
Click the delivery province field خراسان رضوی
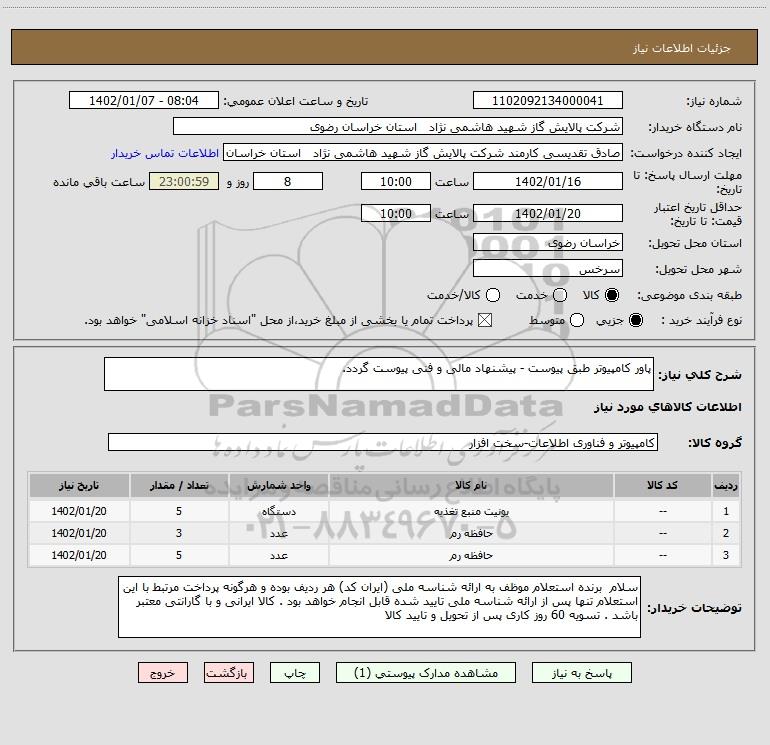[x=548, y=242]
